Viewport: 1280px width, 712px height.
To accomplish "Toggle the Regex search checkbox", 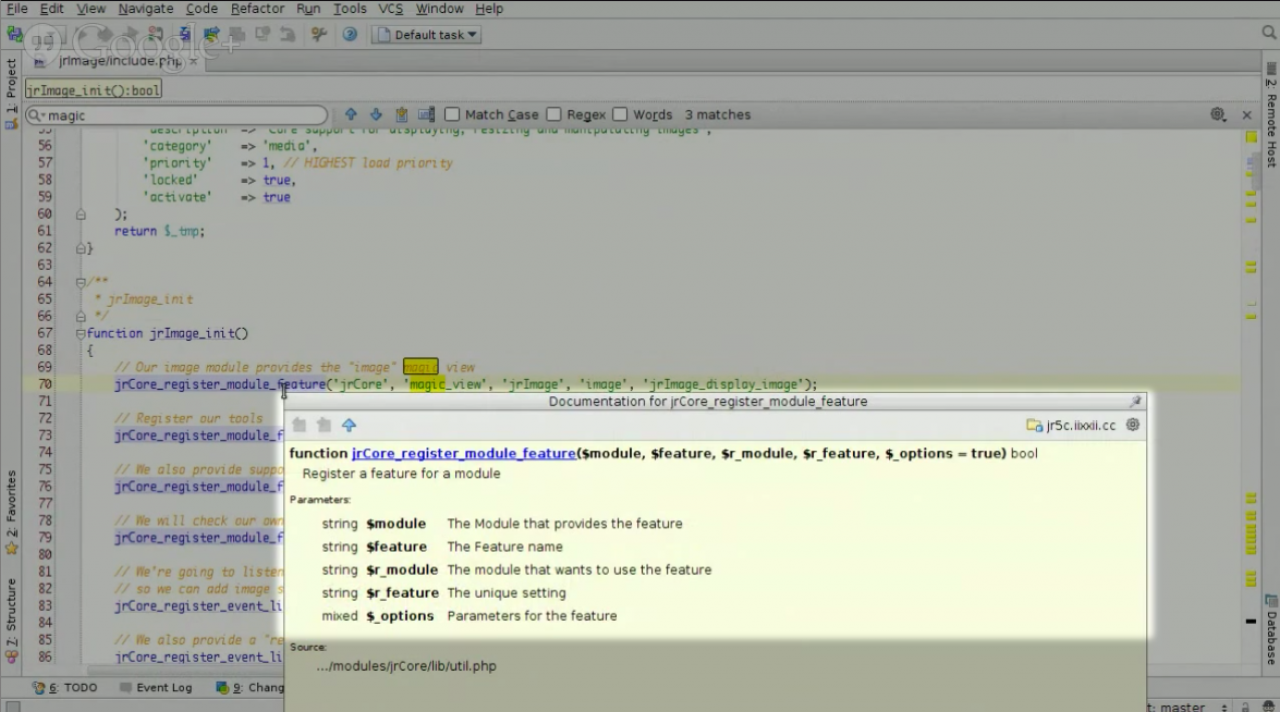I will [554, 115].
